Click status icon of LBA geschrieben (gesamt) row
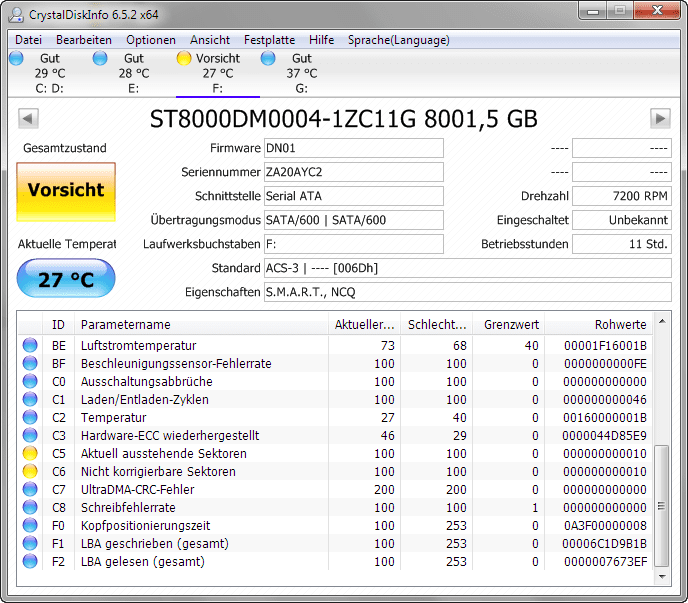The width and height of the screenshot is (688, 603). tap(30, 543)
